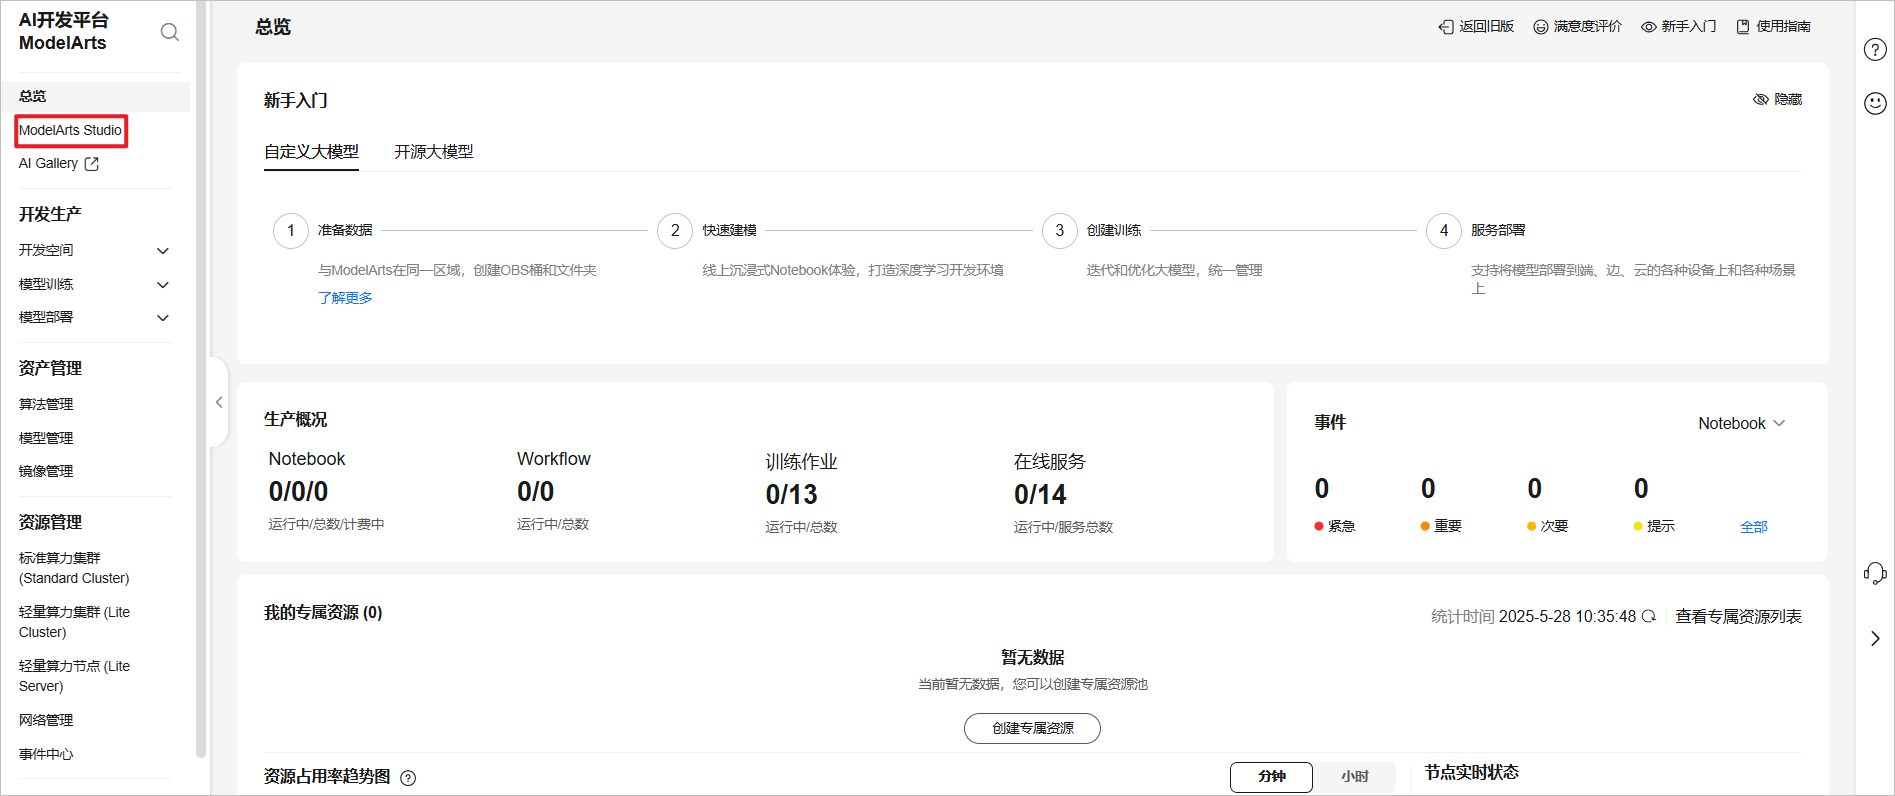Collapse the left sidebar handle
Viewport: 1895px width, 796px height.
point(219,402)
